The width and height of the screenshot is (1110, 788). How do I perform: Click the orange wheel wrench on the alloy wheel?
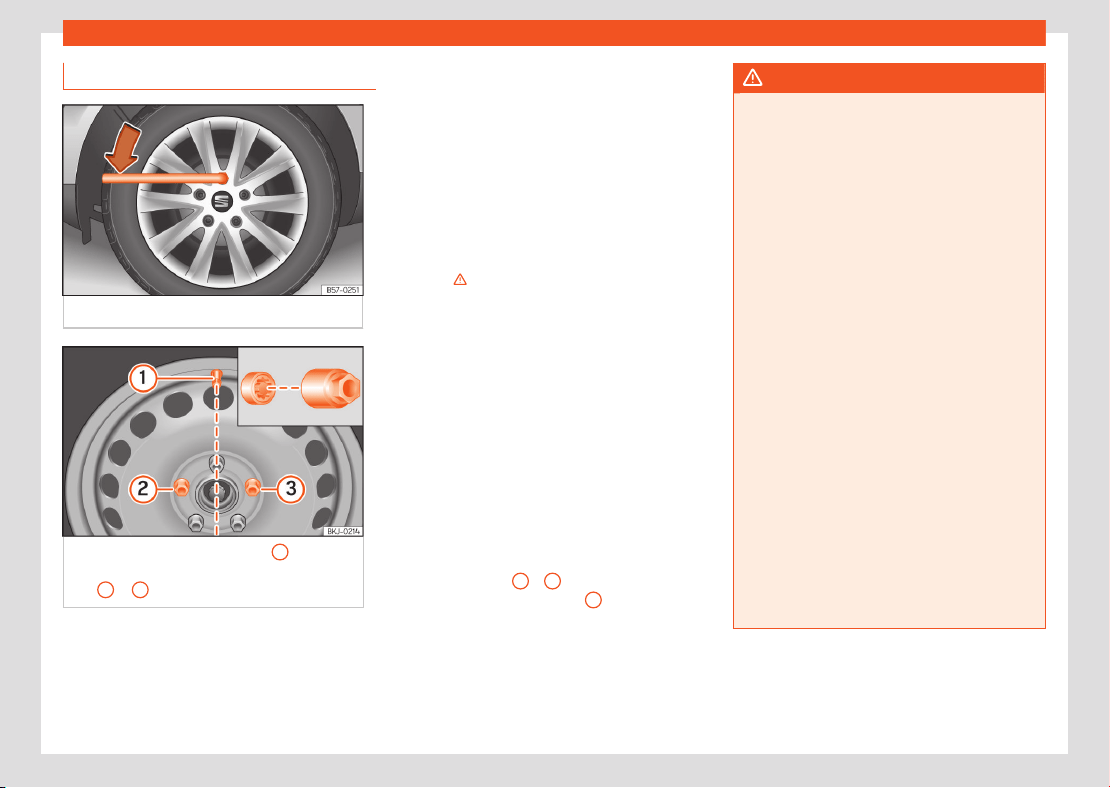[x=164, y=178]
